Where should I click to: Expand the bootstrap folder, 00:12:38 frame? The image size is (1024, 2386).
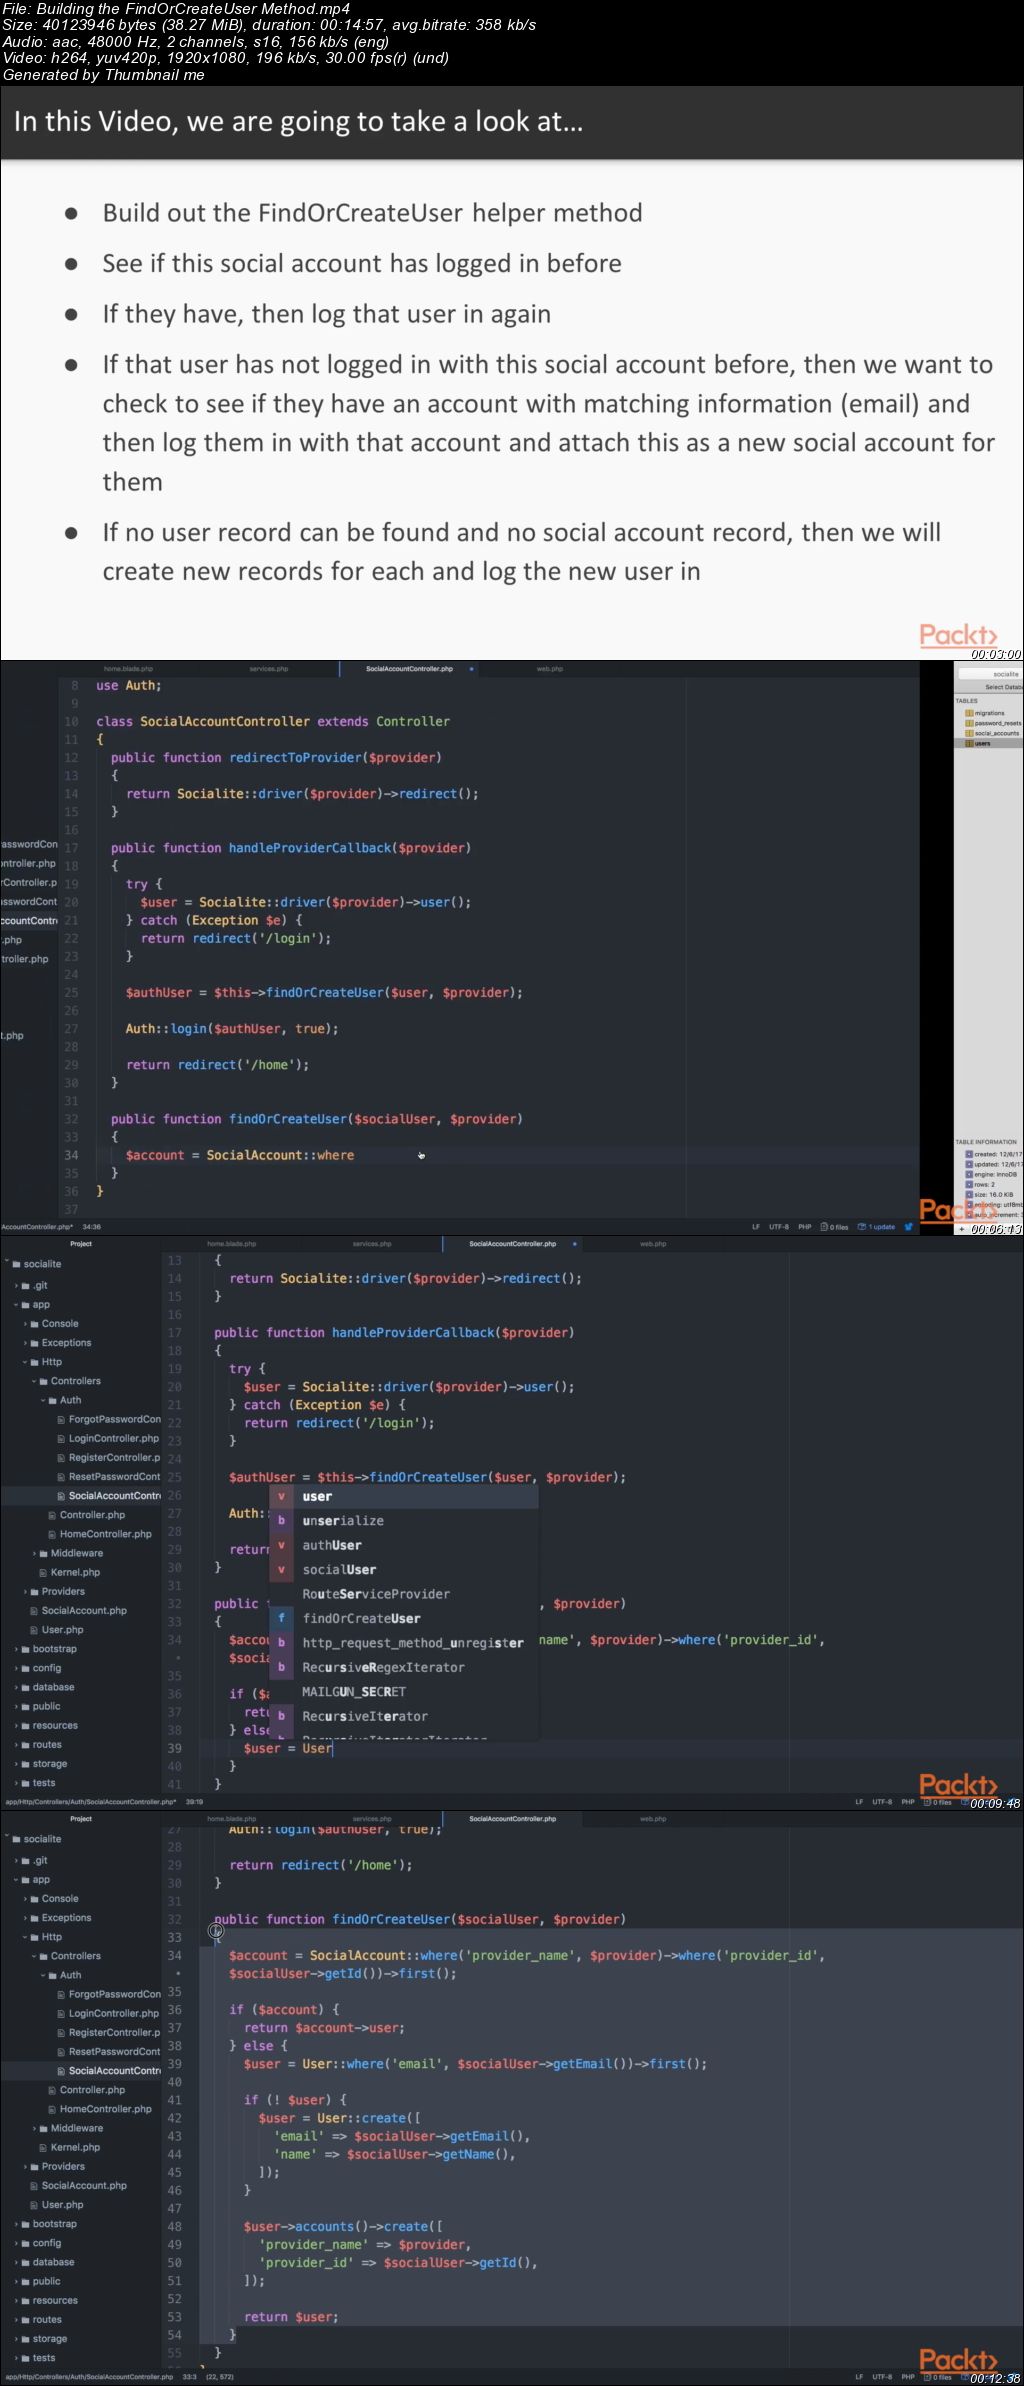(17, 2224)
